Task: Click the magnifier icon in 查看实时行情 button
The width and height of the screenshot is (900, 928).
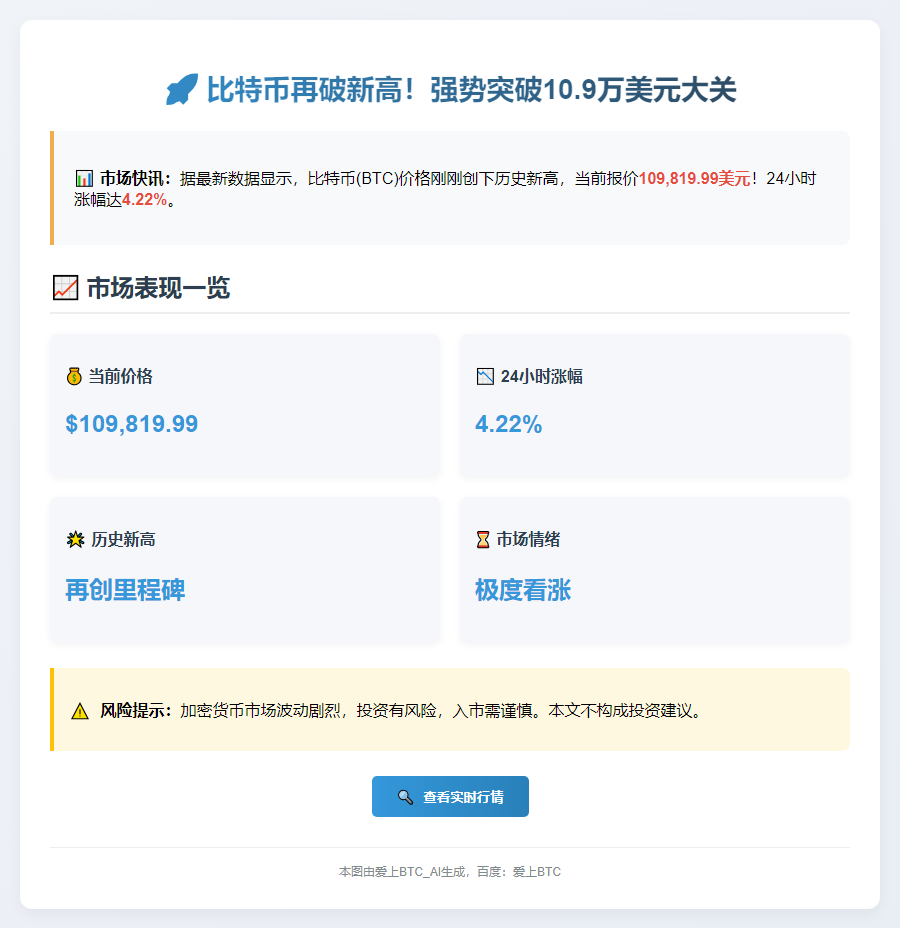Action: 405,797
